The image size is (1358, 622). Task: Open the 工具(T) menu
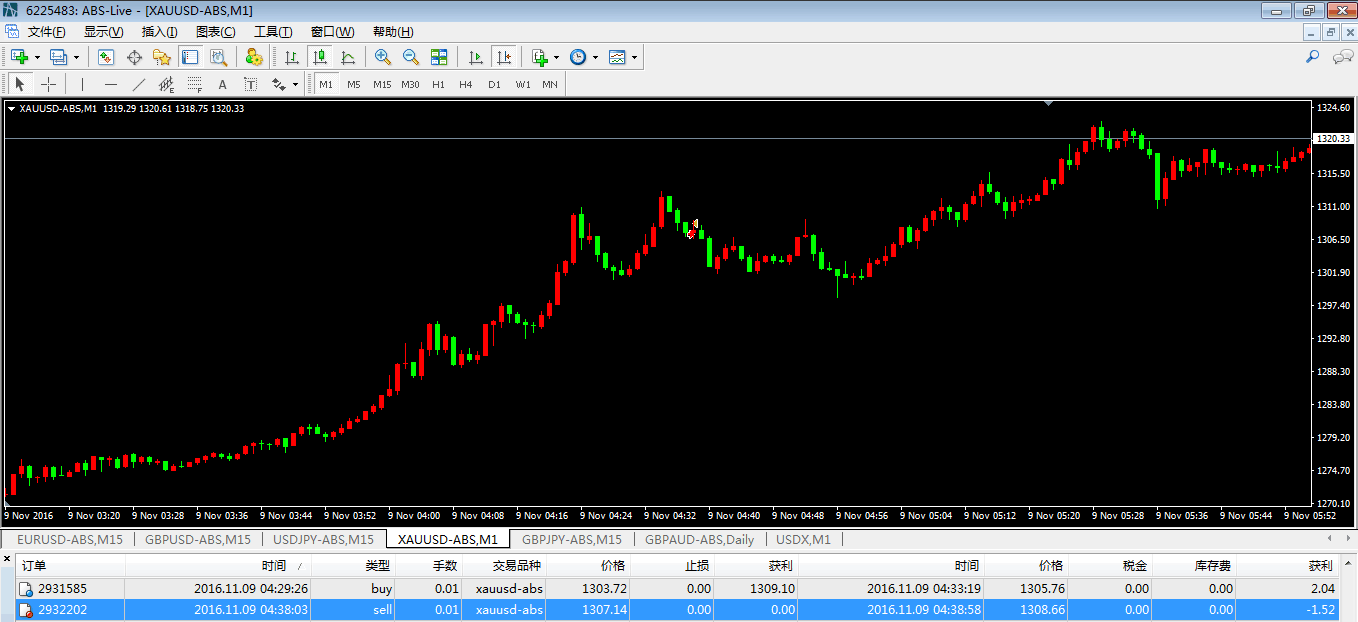(273, 32)
